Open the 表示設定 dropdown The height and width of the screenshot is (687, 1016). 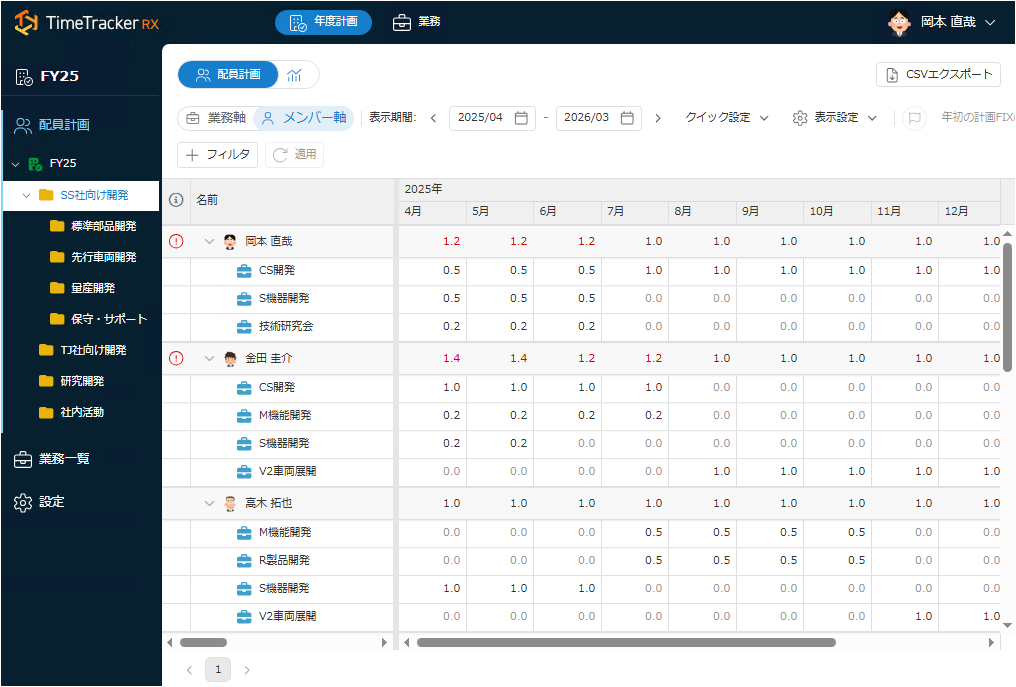pyautogui.click(x=835, y=118)
